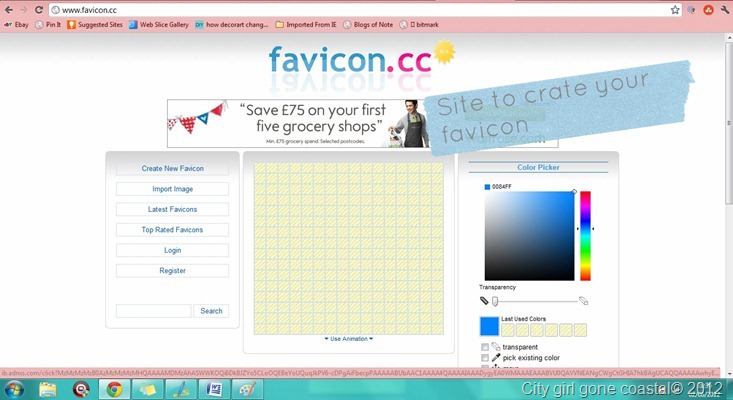Open Latest Favicons
Screen dimensions: 733x400
[172, 209]
